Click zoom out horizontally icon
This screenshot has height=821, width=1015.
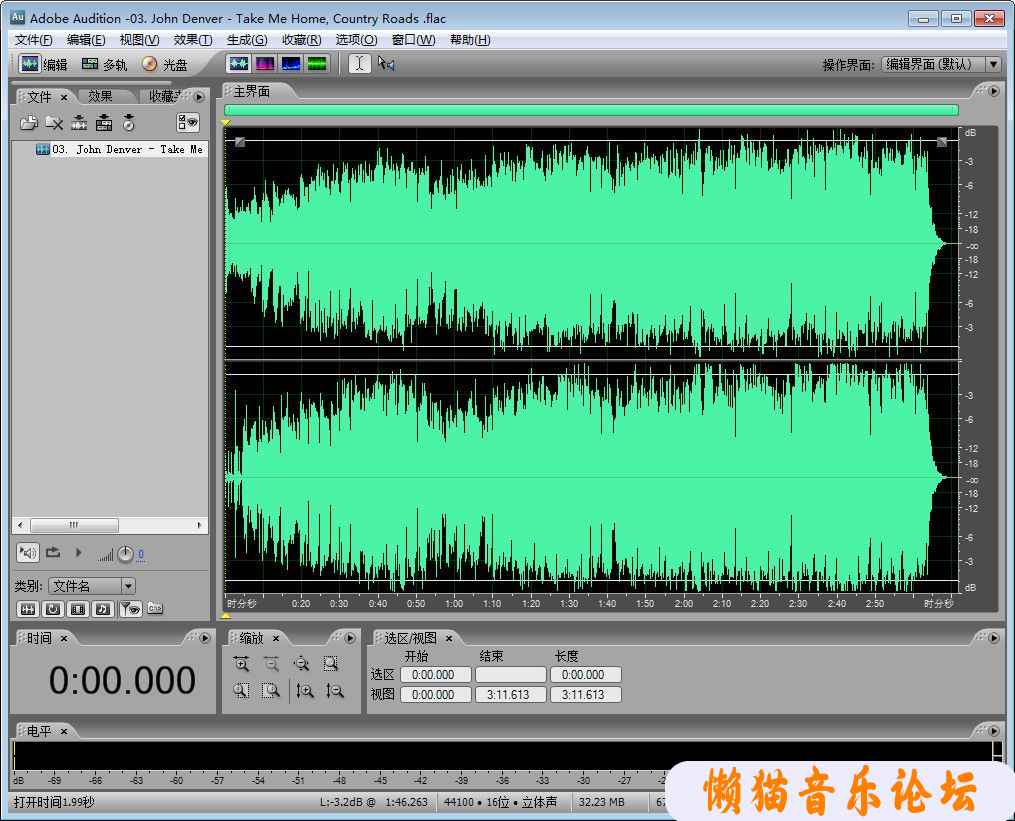pyautogui.click(x=271, y=664)
